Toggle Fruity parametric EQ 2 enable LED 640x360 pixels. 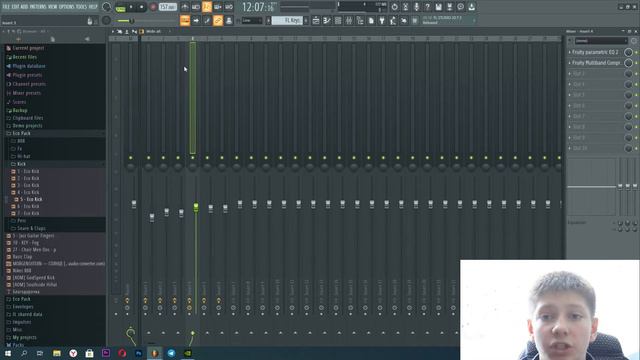pos(636,52)
